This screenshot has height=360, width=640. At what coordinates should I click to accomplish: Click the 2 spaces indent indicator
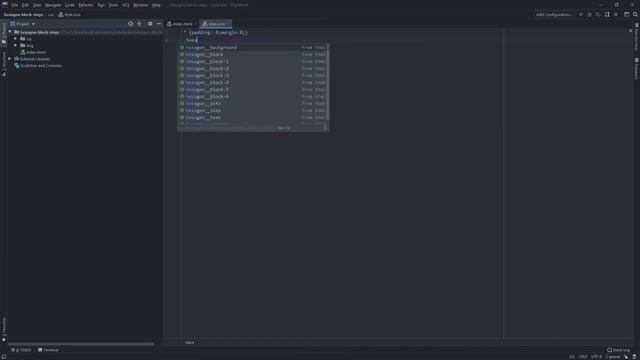(x=613, y=356)
